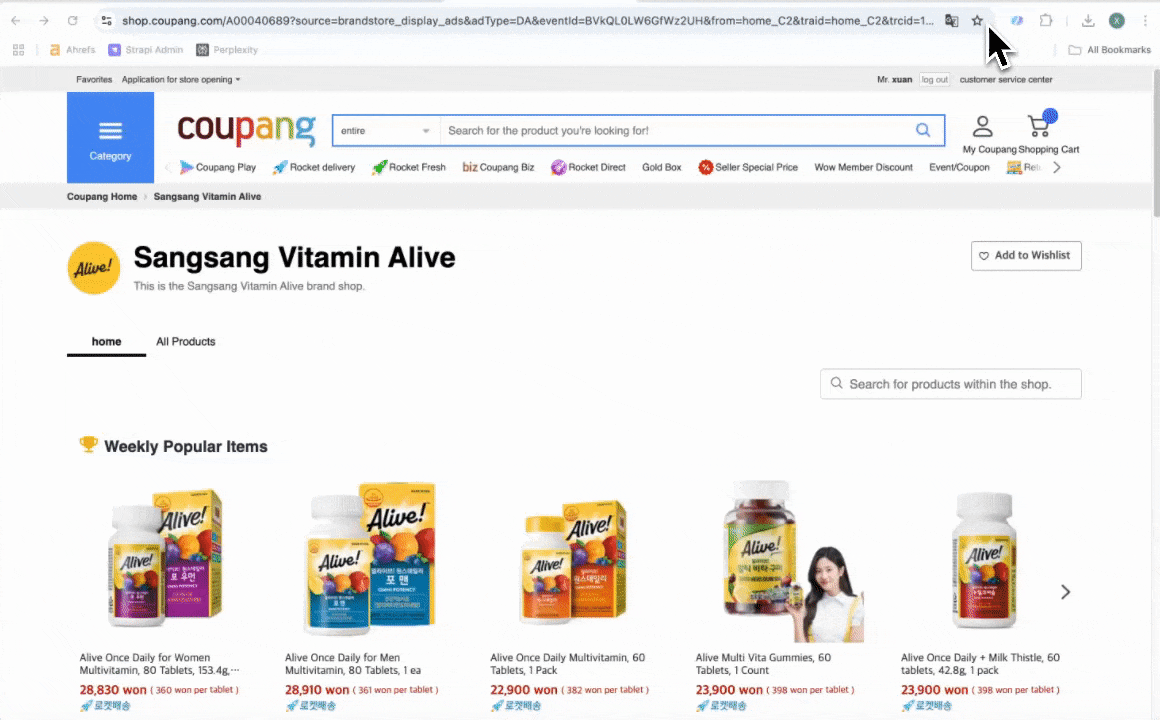
Task: Bookmark this page with star icon
Action: [x=977, y=21]
